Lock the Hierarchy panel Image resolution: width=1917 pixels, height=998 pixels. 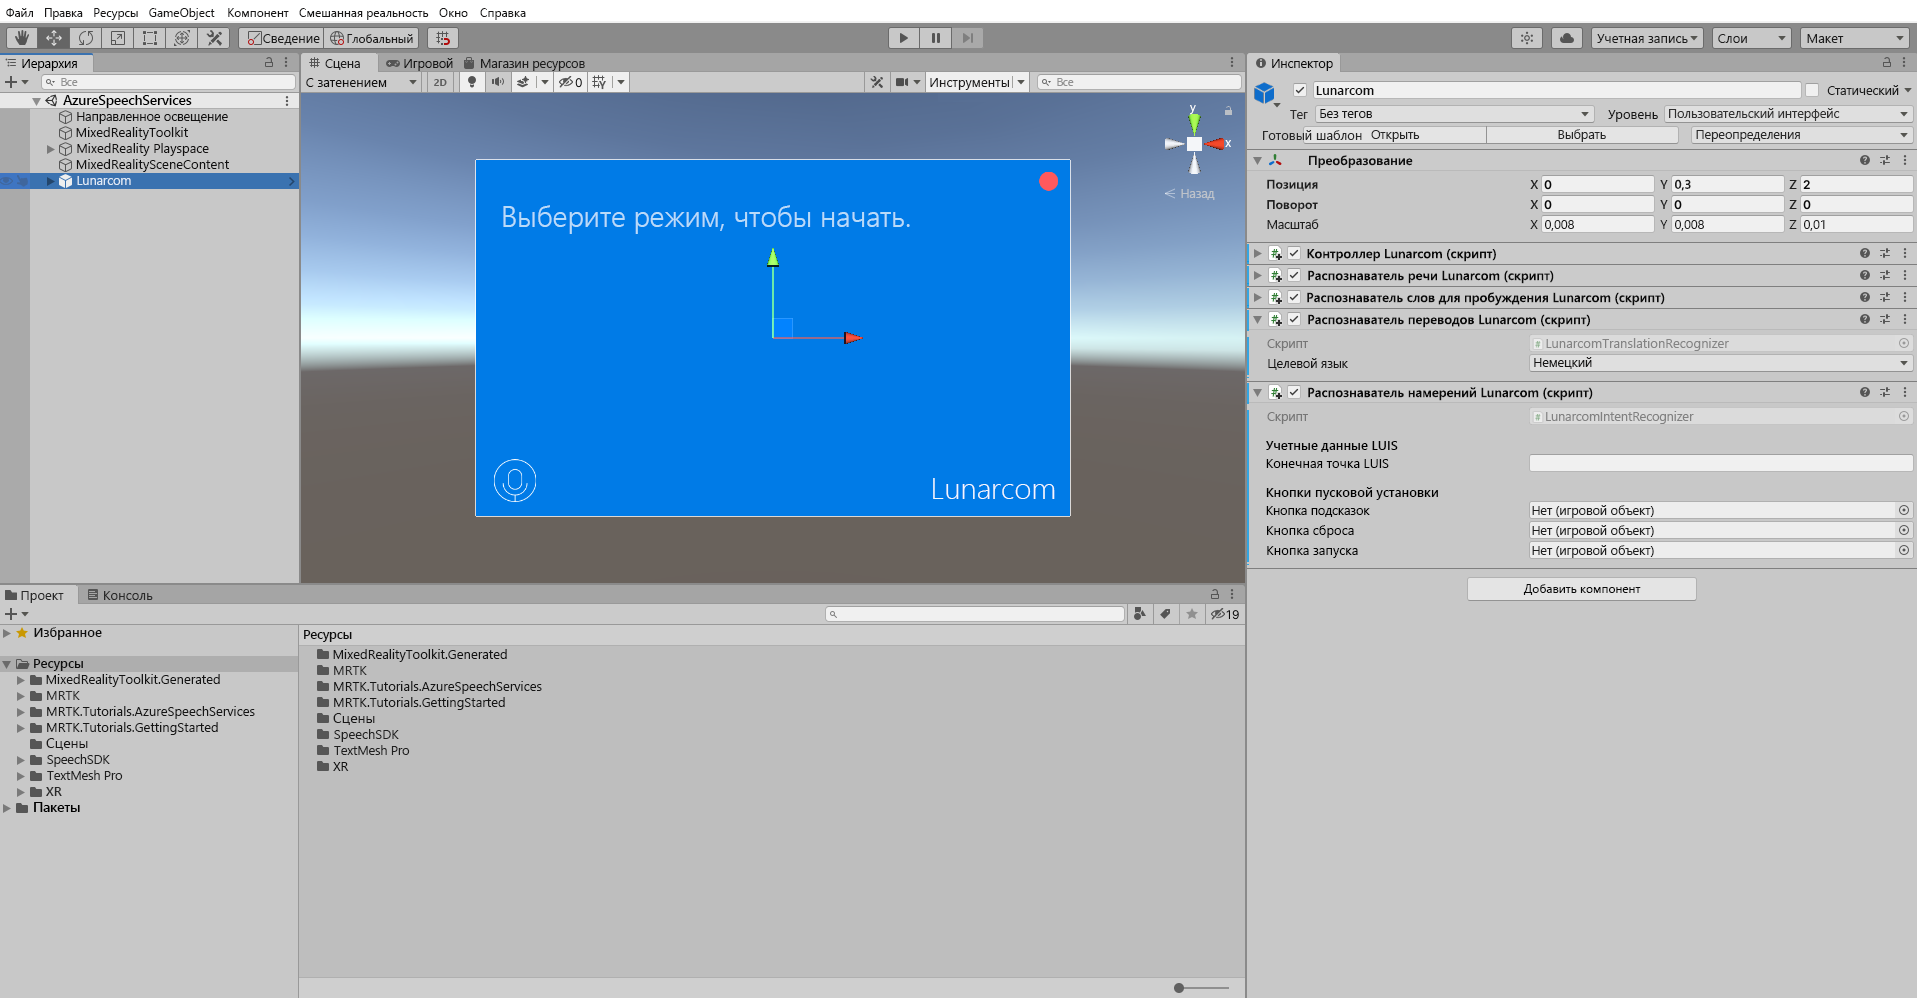269,62
